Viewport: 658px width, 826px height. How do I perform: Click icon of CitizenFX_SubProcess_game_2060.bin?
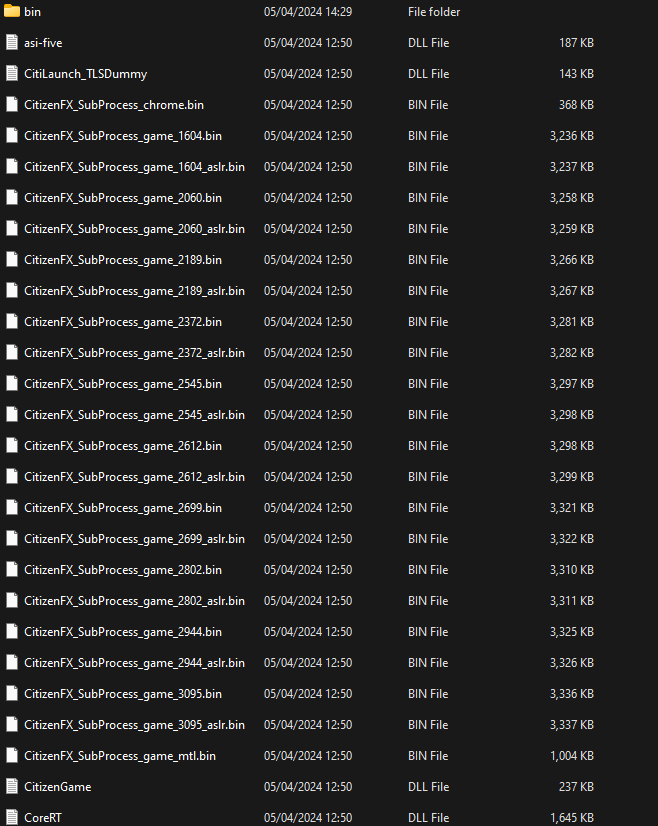pos(12,198)
